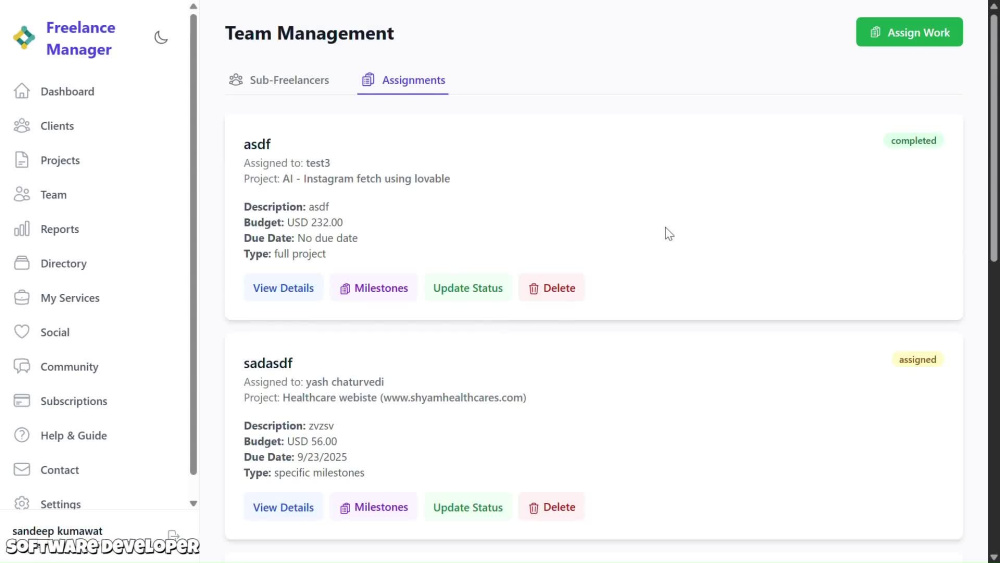Delete the sadasdf assignment
This screenshot has width=1000, height=563.
(x=552, y=508)
